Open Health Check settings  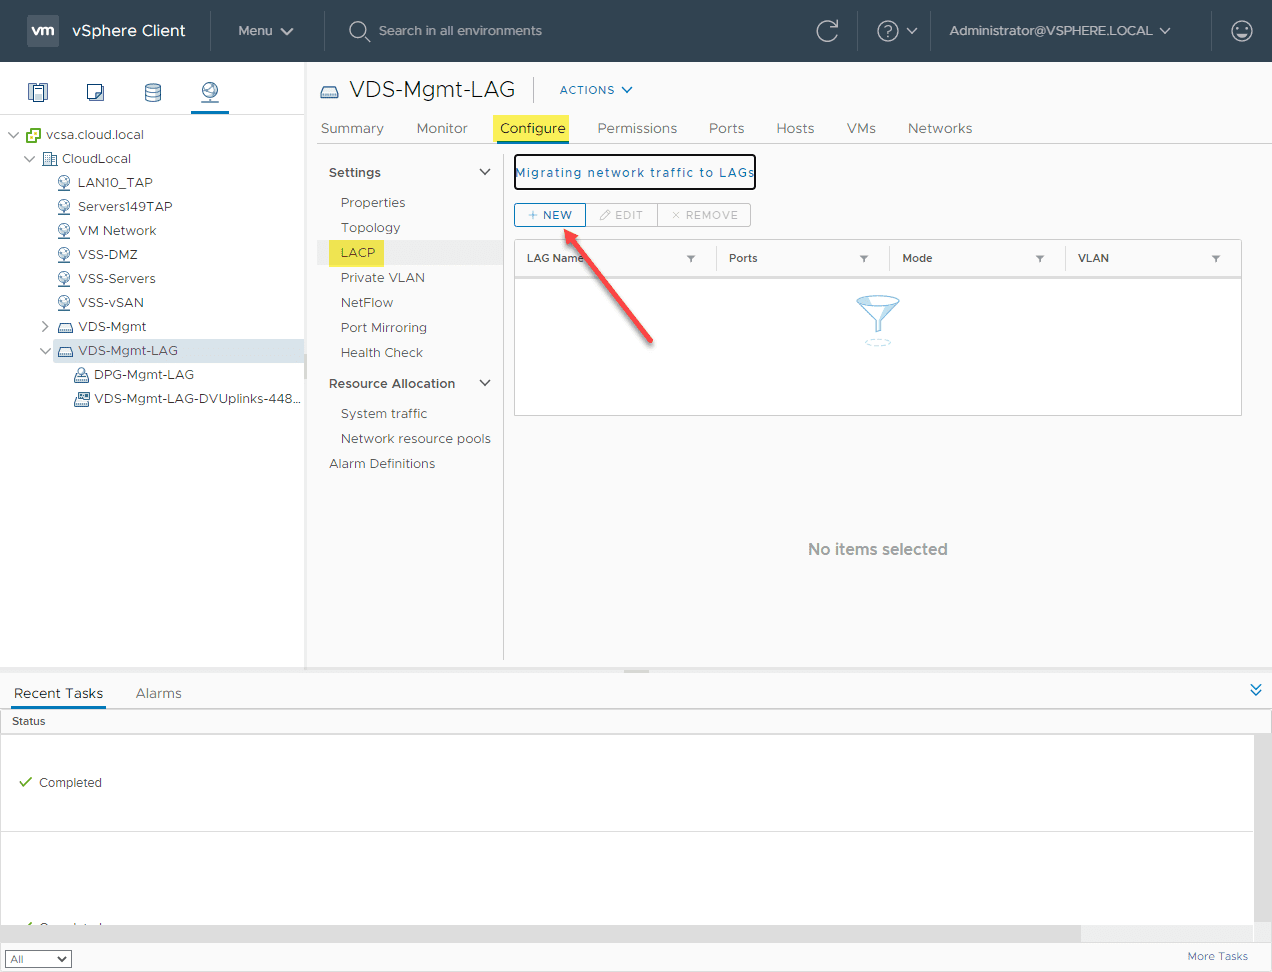tap(382, 352)
